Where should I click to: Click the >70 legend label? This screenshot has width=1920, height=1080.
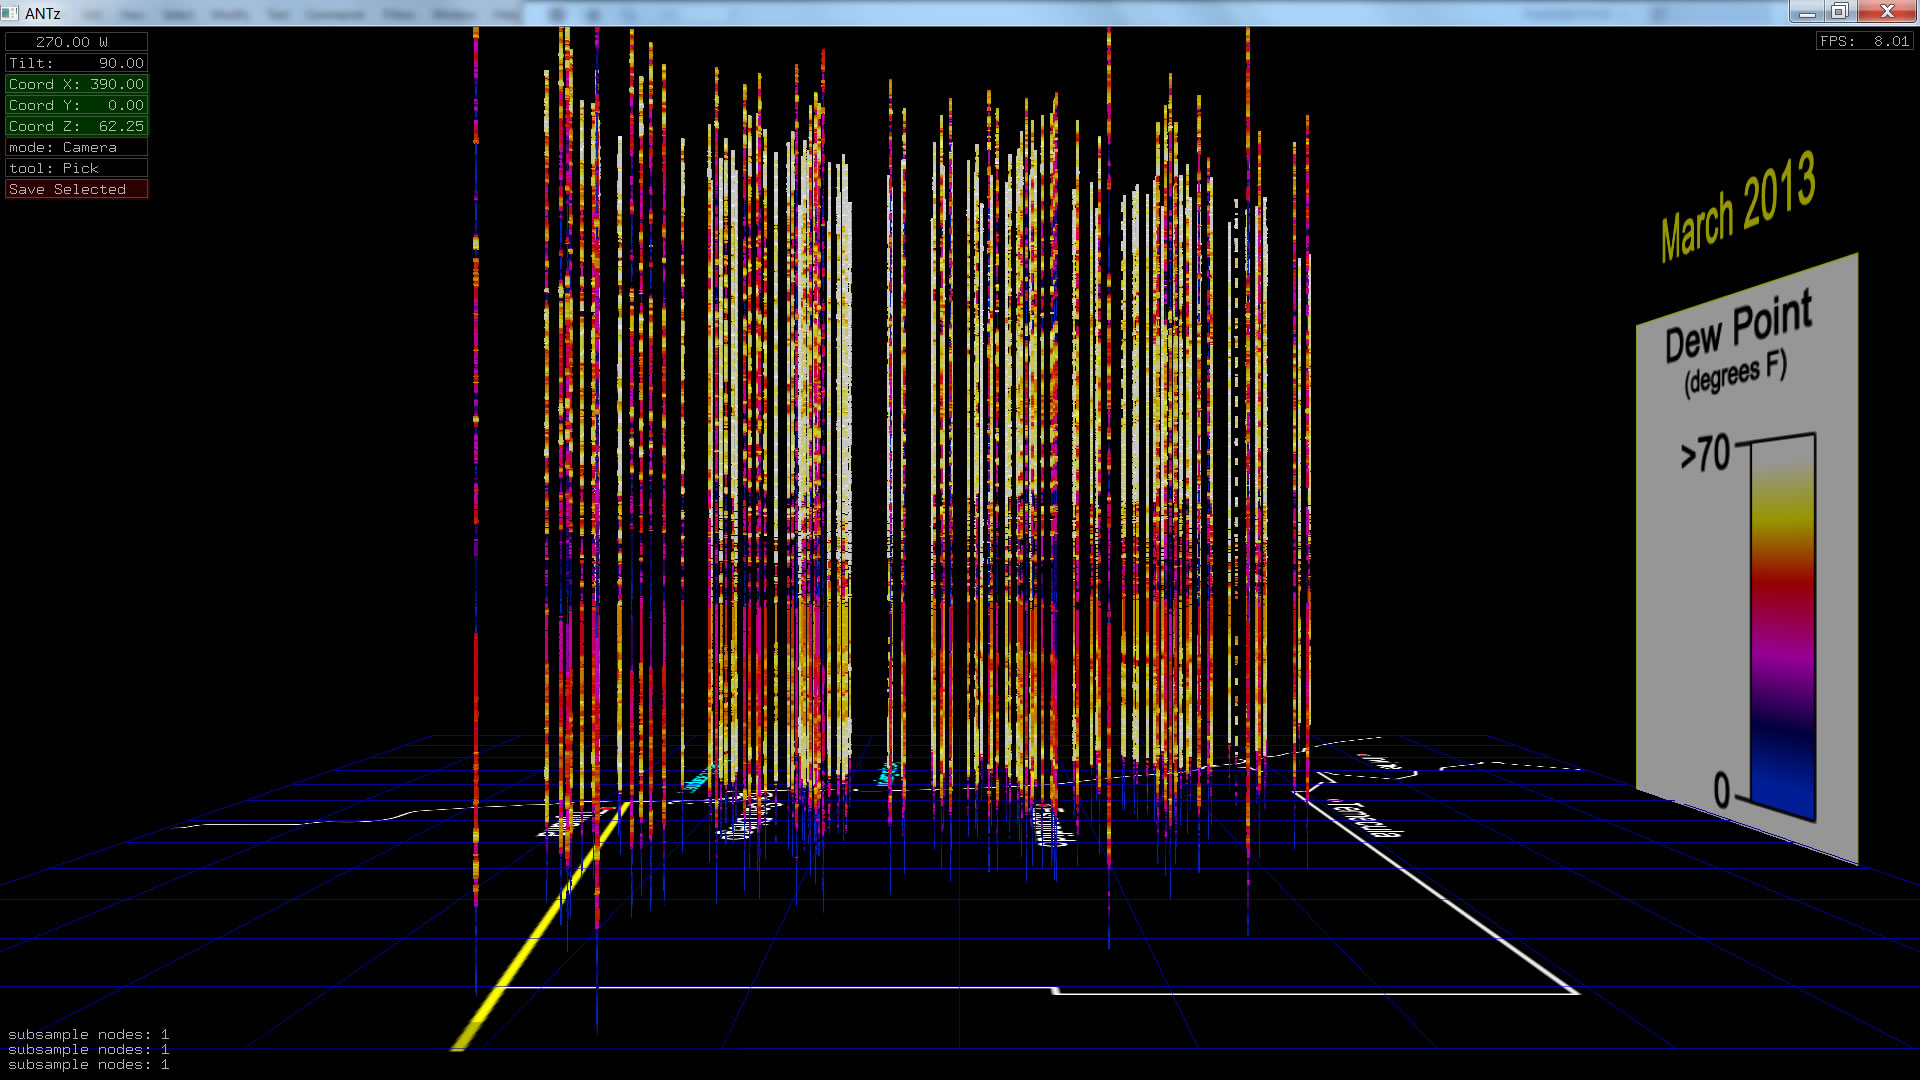tap(1706, 454)
